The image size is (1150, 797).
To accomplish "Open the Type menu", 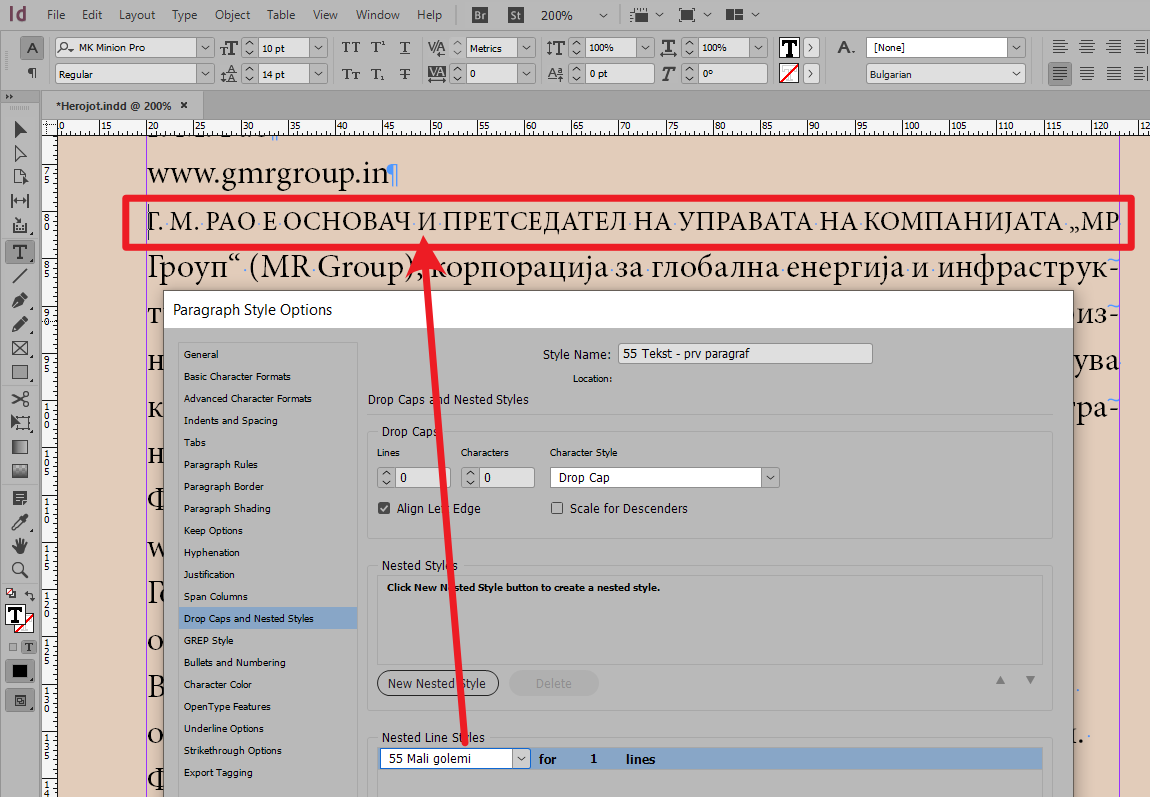I will point(184,15).
